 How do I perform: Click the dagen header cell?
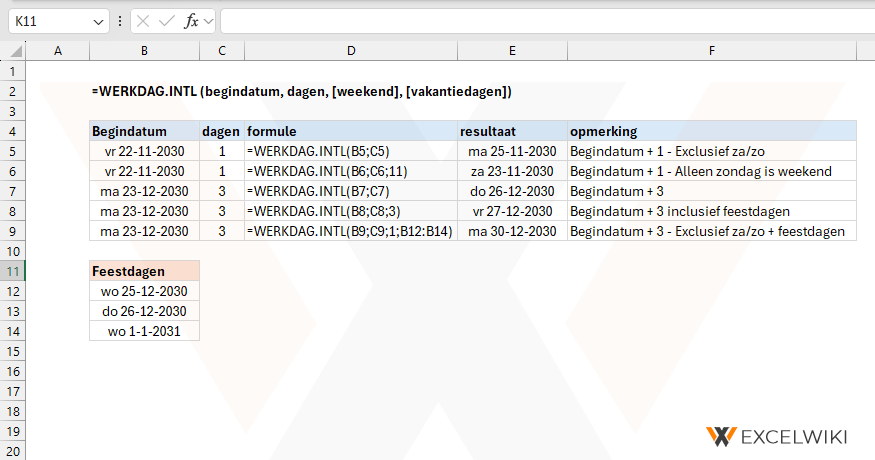[x=222, y=131]
